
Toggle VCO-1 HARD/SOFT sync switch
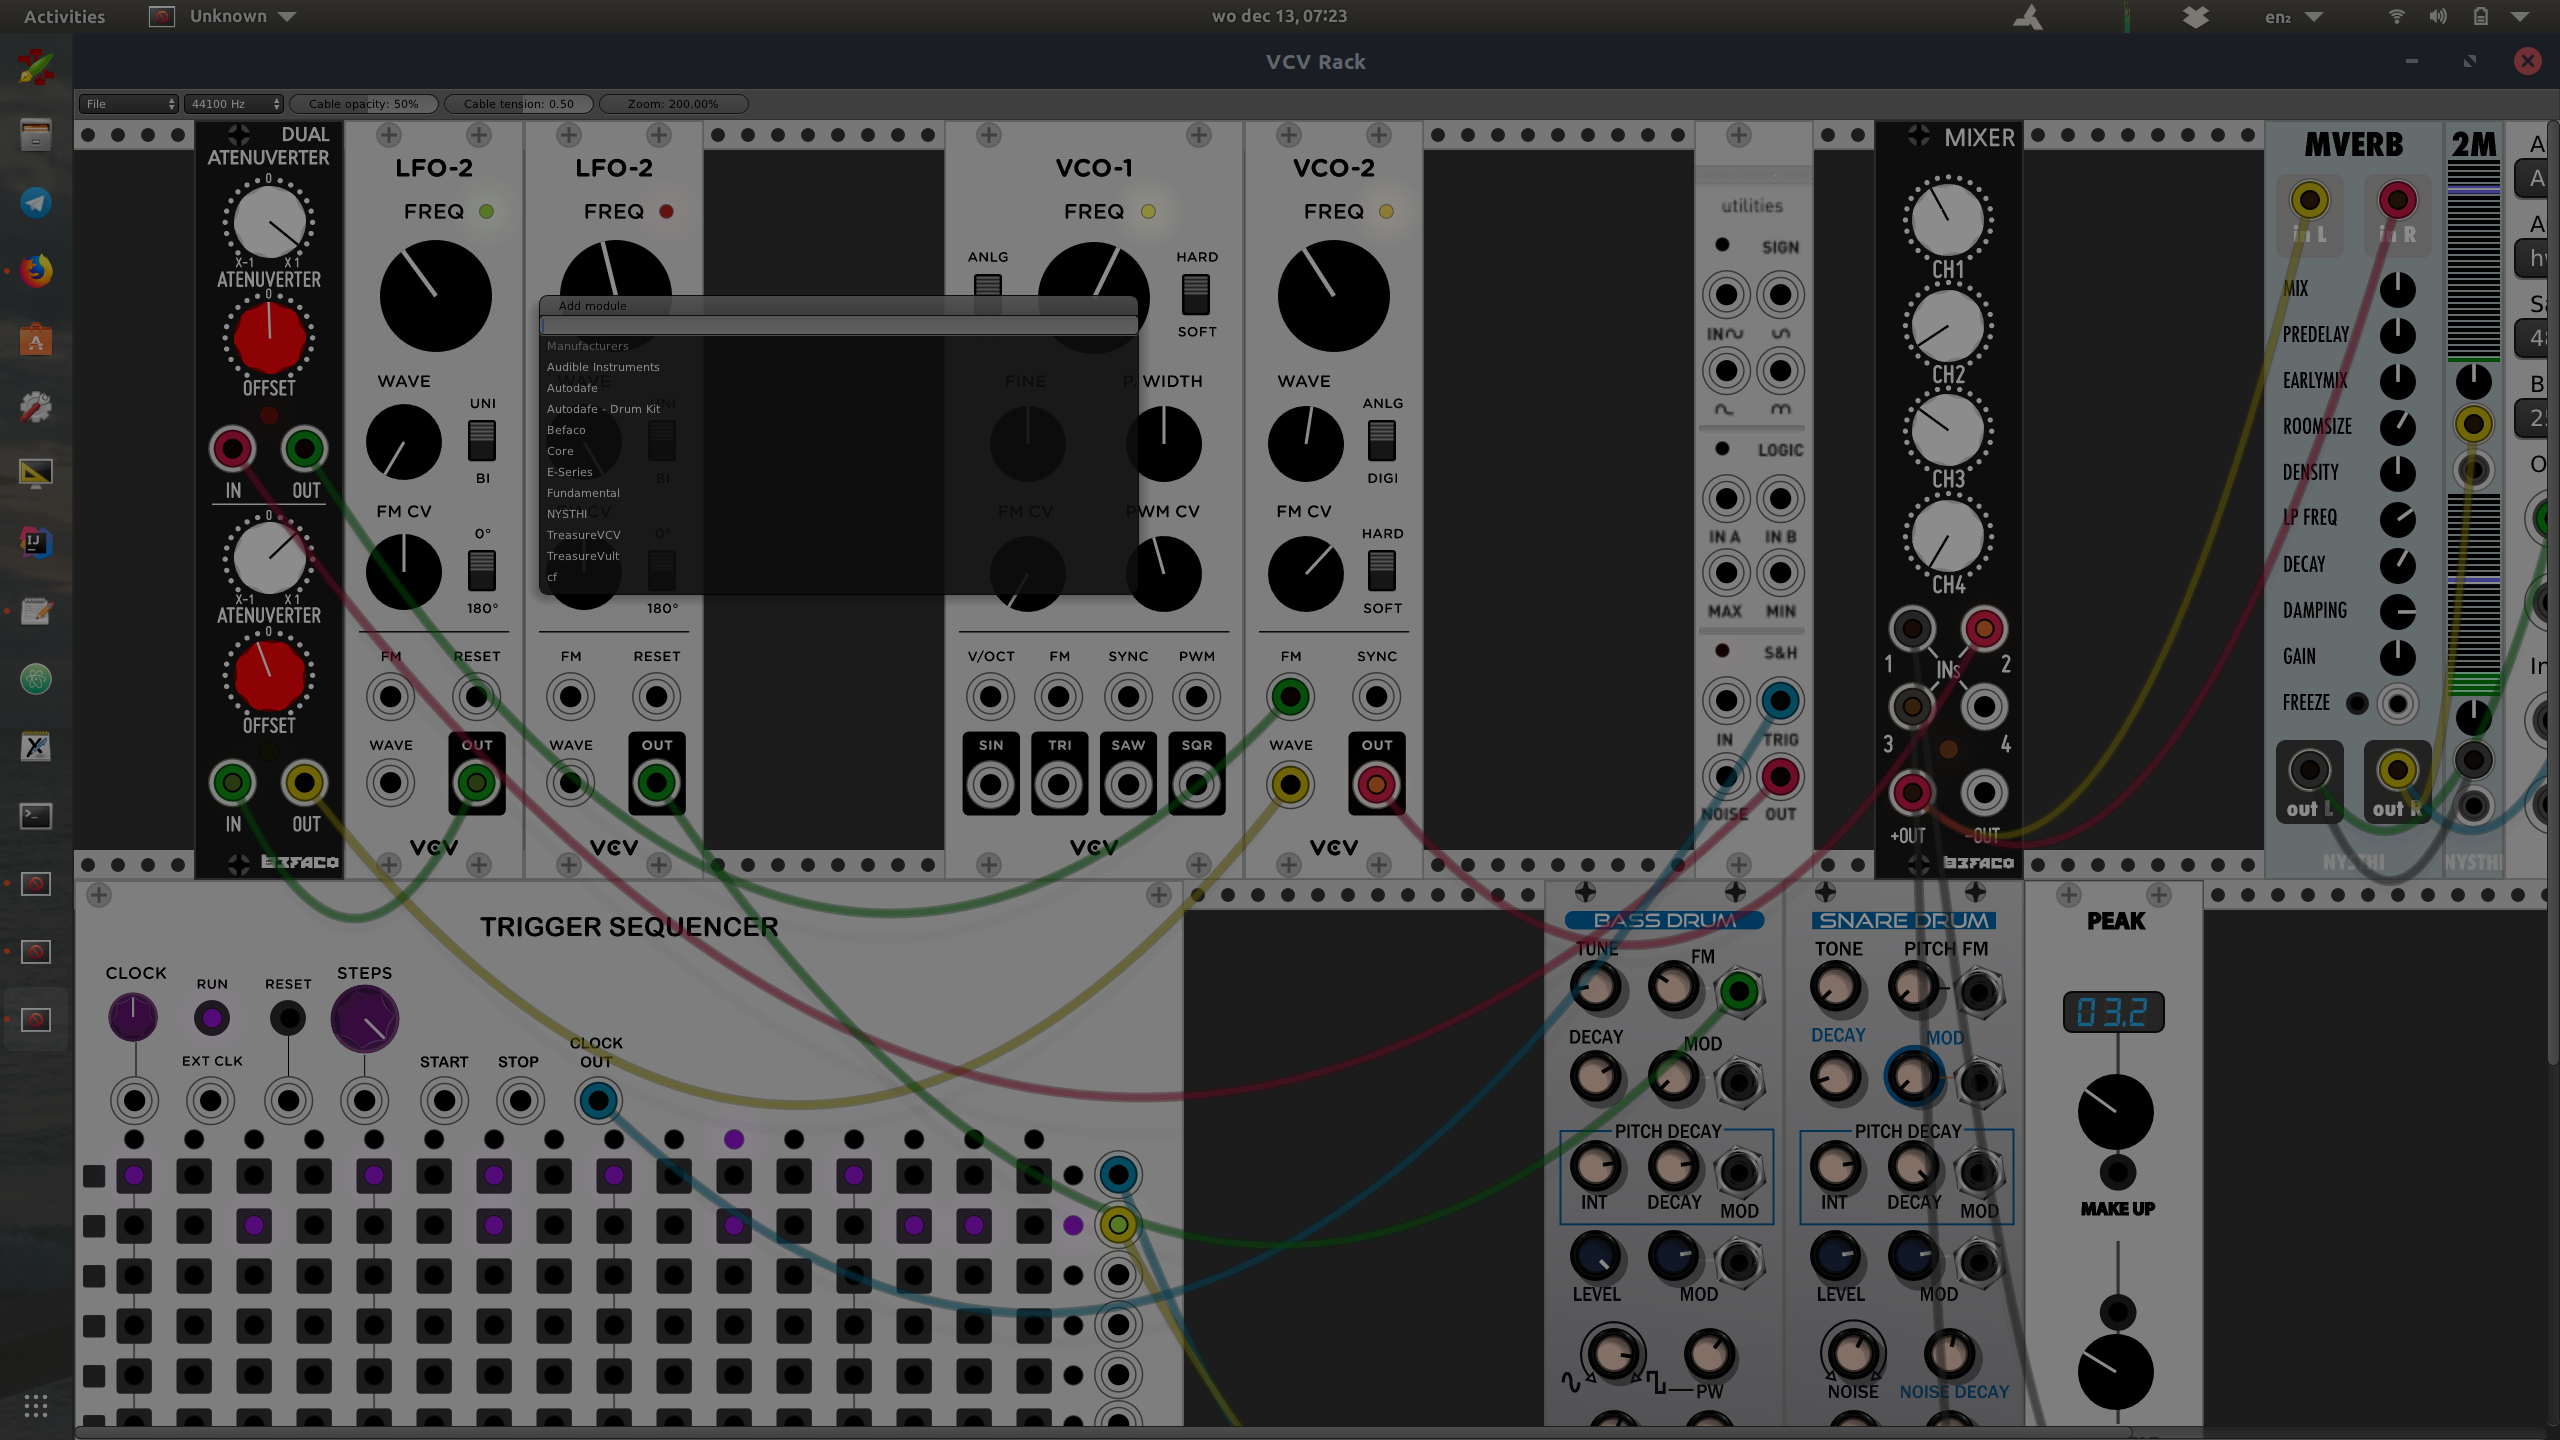1196,294
